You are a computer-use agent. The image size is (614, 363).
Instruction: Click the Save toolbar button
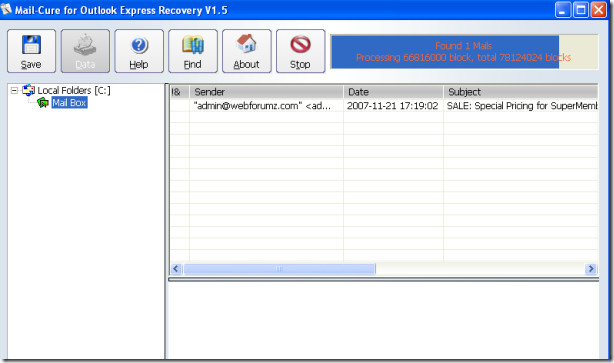(31, 51)
